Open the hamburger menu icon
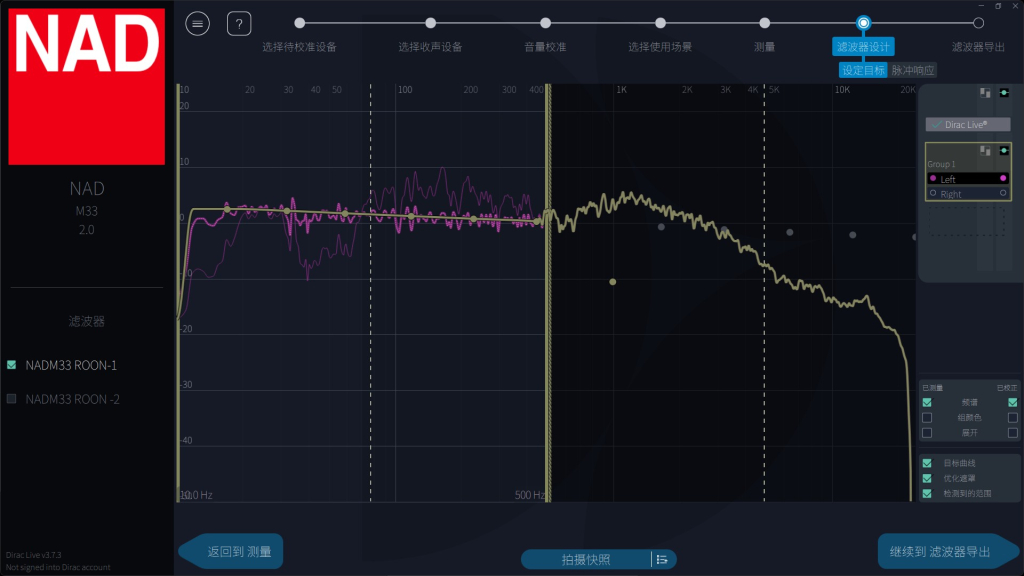The height and width of the screenshot is (576, 1024). 197,24
